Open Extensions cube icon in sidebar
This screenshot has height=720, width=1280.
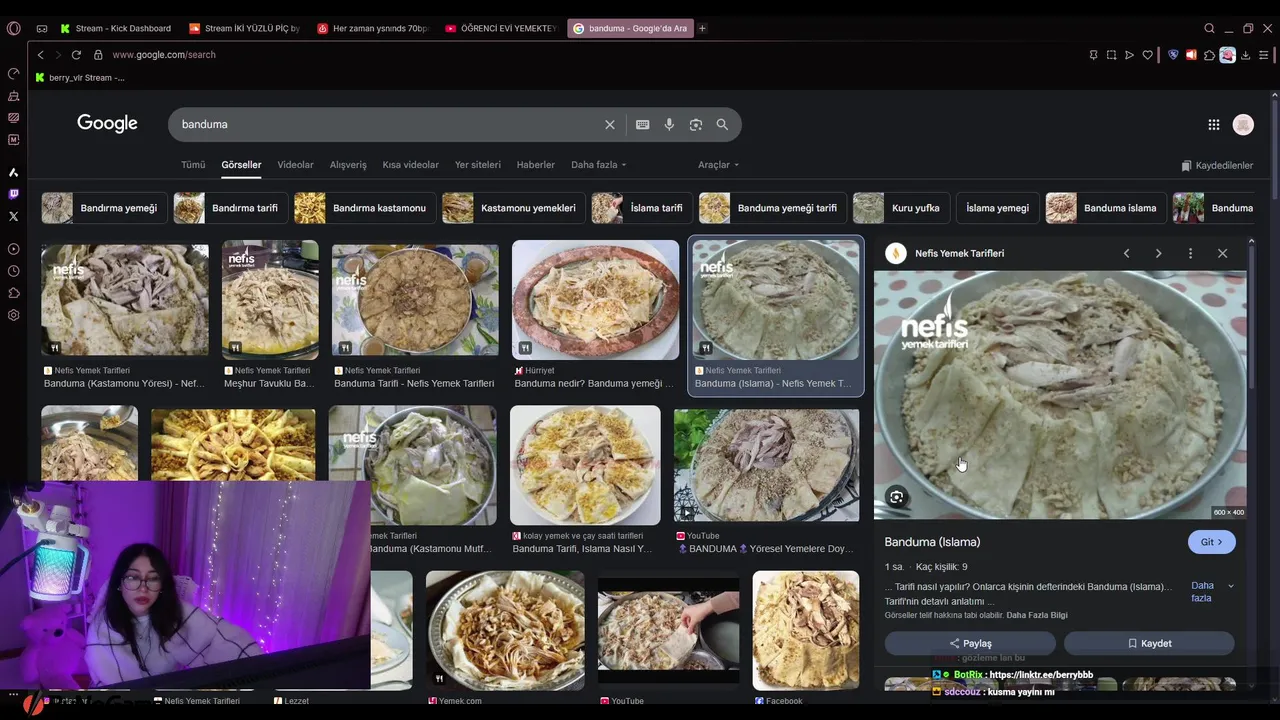(x=13, y=293)
